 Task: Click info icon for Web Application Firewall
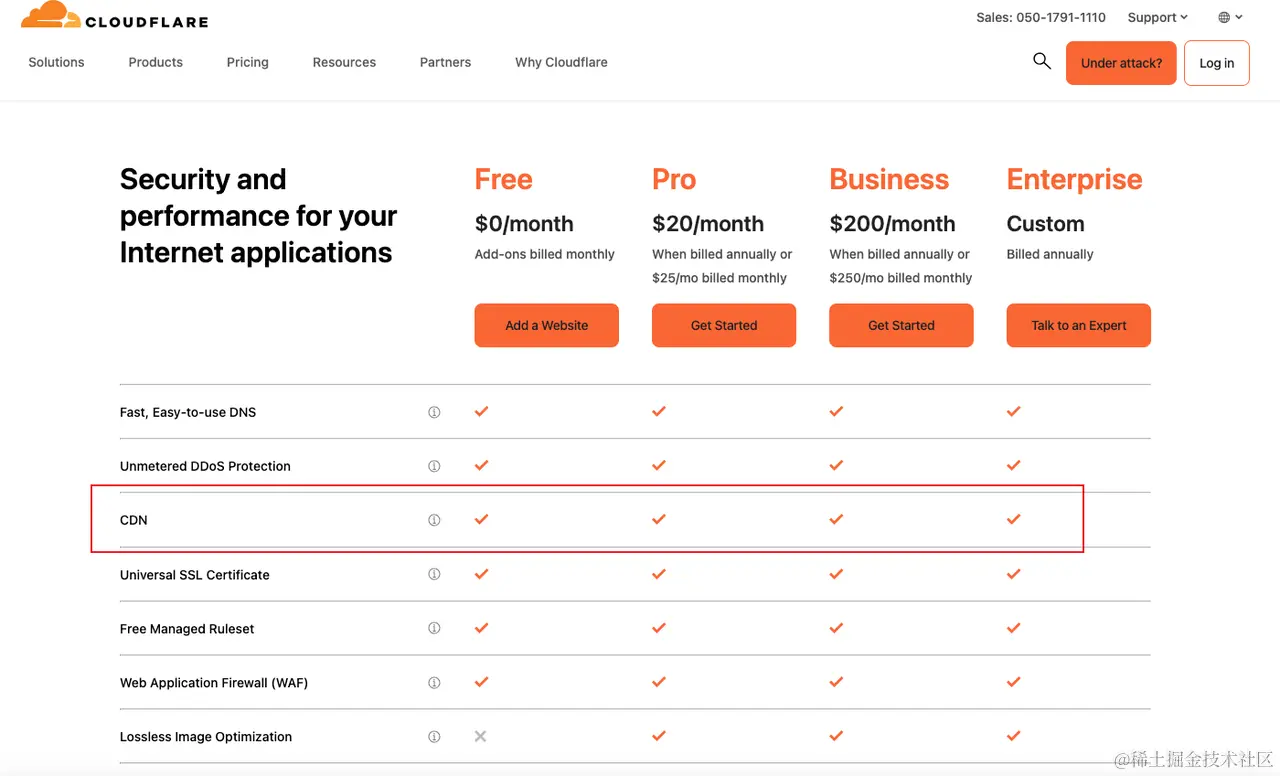pyautogui.click(x=434, y=683)
